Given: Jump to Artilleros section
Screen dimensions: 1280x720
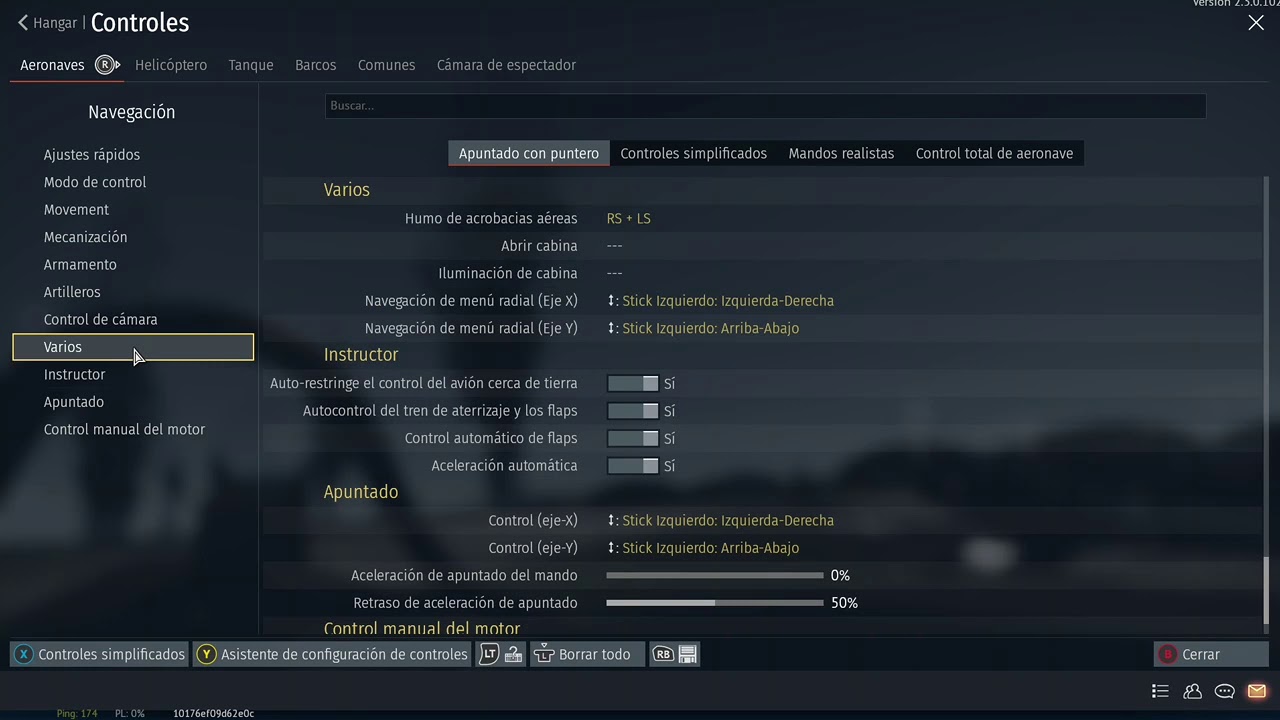Looking at the screenshot, I should (x=72, y=292).
